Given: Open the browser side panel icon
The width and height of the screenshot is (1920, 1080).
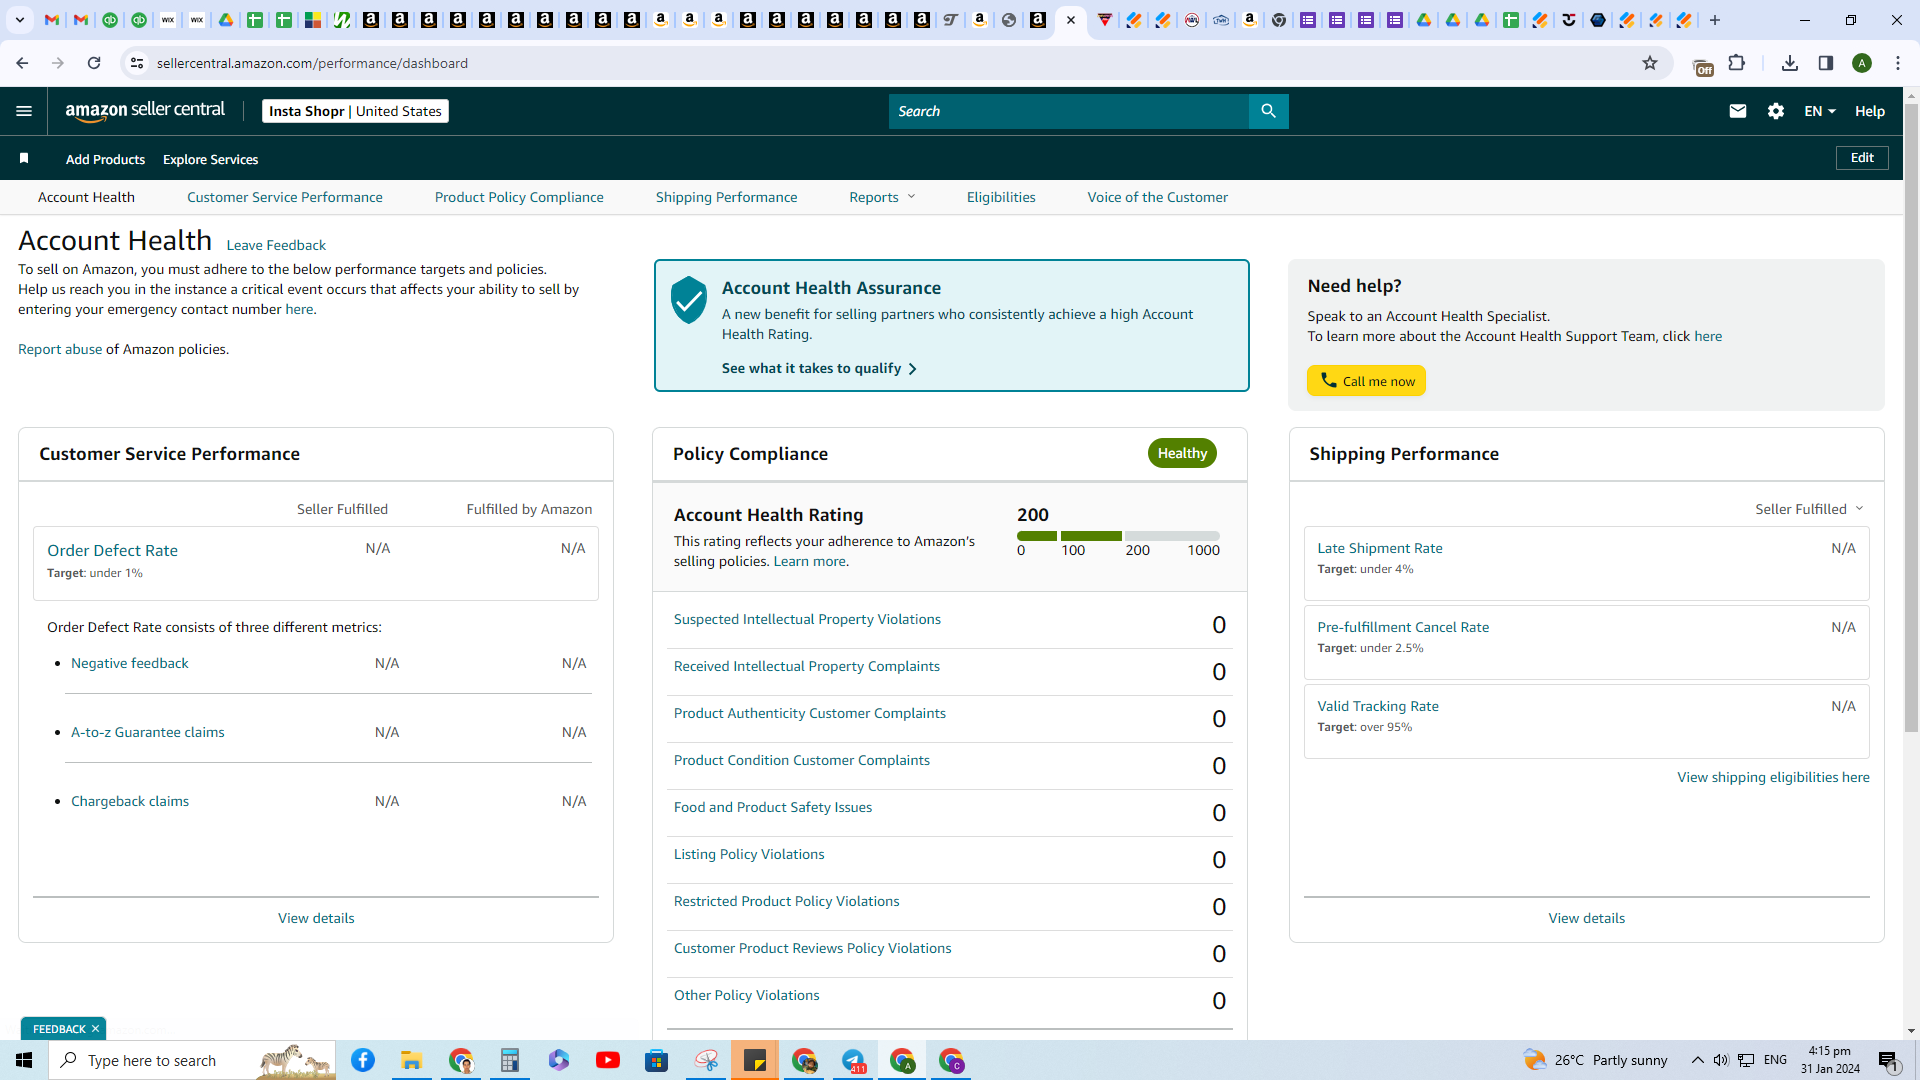Looking at the screenshot, I should [1826, 63].
